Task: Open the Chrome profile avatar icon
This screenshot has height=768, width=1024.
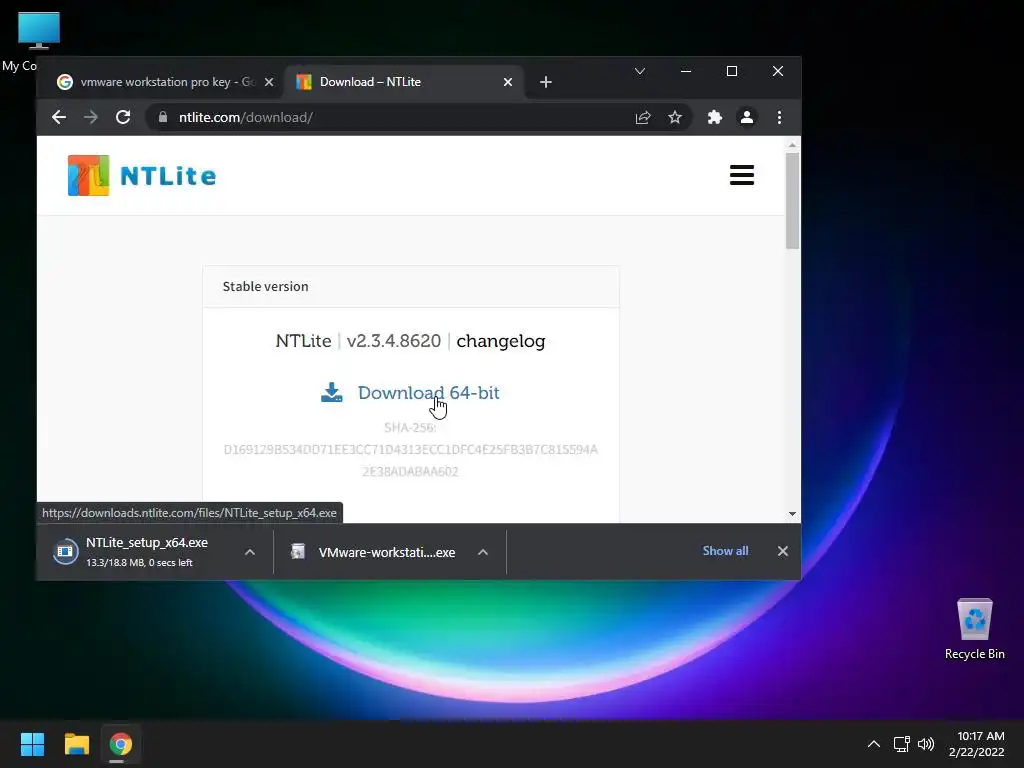Action: 746,118
